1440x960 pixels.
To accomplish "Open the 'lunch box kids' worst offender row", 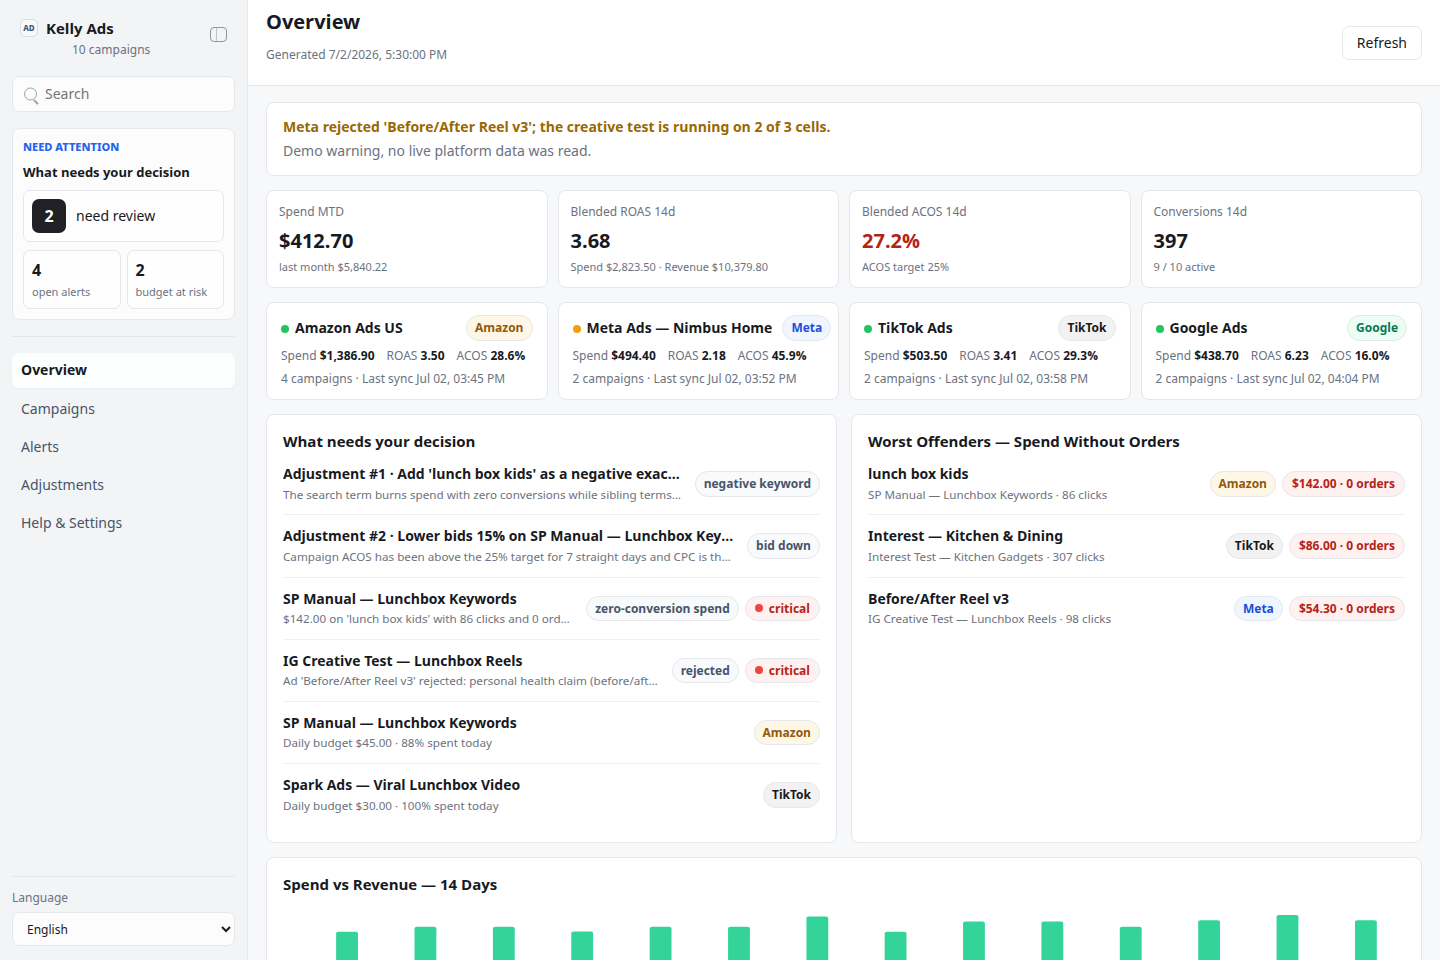I will (x=1136, y=484).
